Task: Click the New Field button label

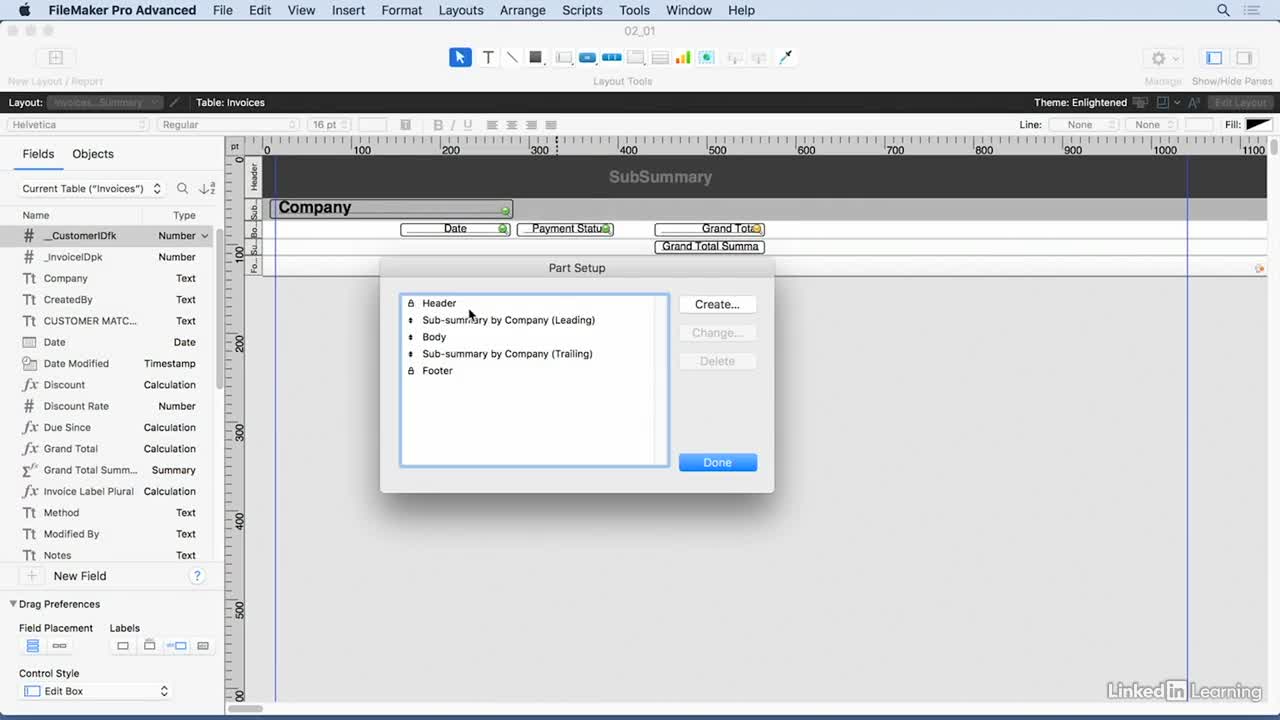Action: click(80, 576)
